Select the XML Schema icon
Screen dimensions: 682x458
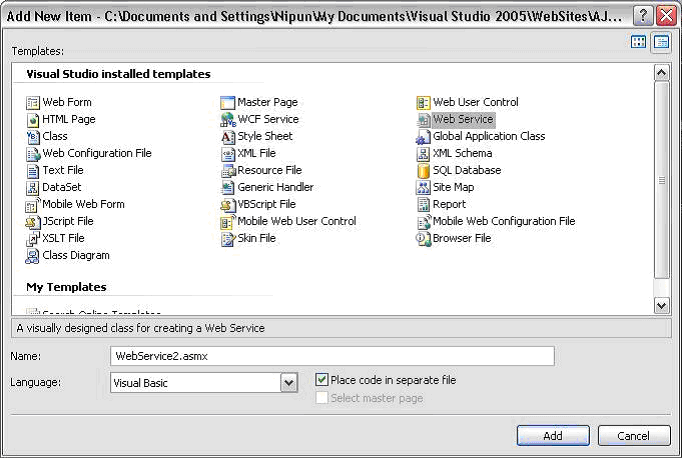pyautogui.click(x=423, y=154)
